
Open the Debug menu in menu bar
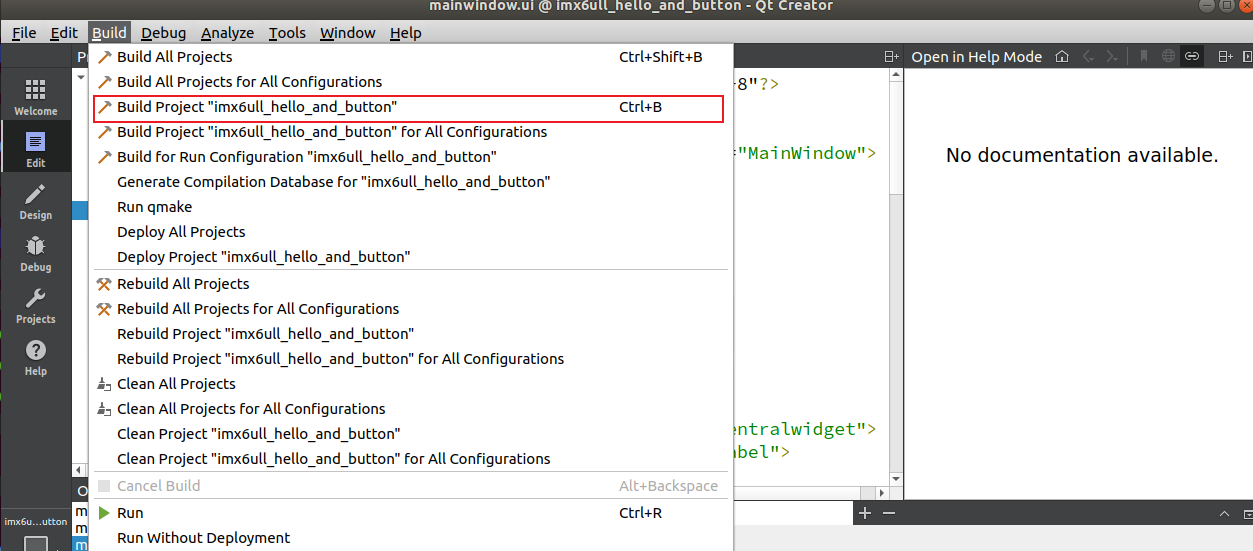click(163, 33)
